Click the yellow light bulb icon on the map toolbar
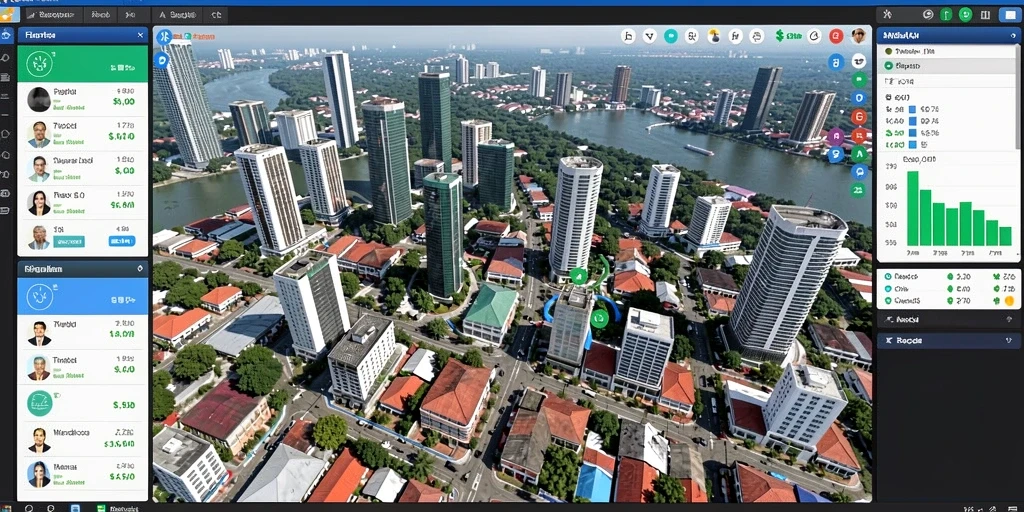This screenshot has height=512, width=1024. (713, 37)
